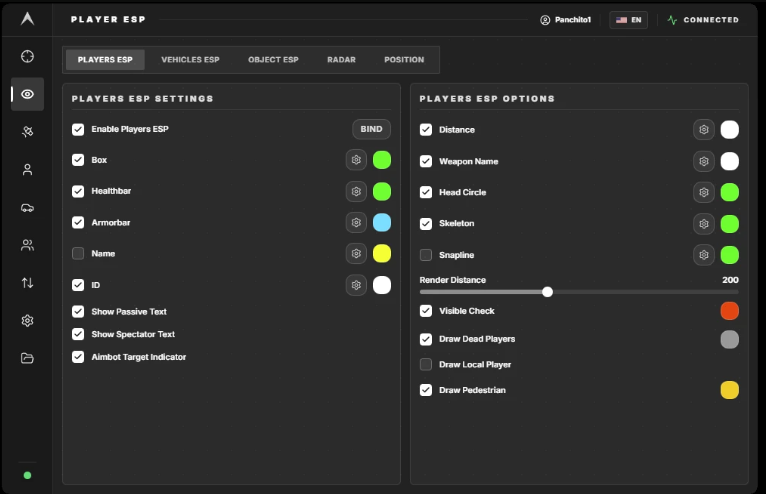Click the Render Distance slider handle
766x494 pixels.
tap(547, 292)
